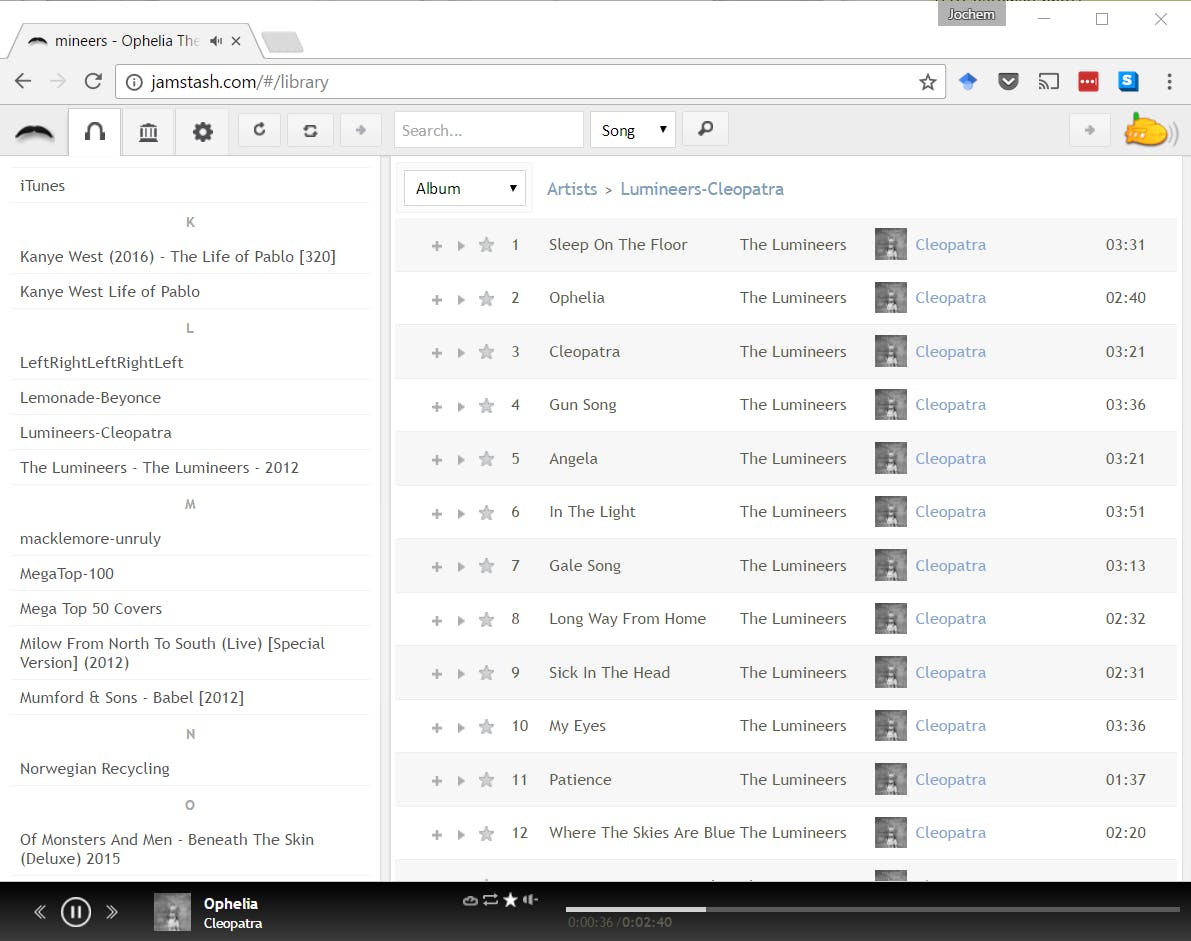Click the toolbar arrow next to sync icon
The width and height of the screenshot is (1191, 941).
[x=361, y=130]
